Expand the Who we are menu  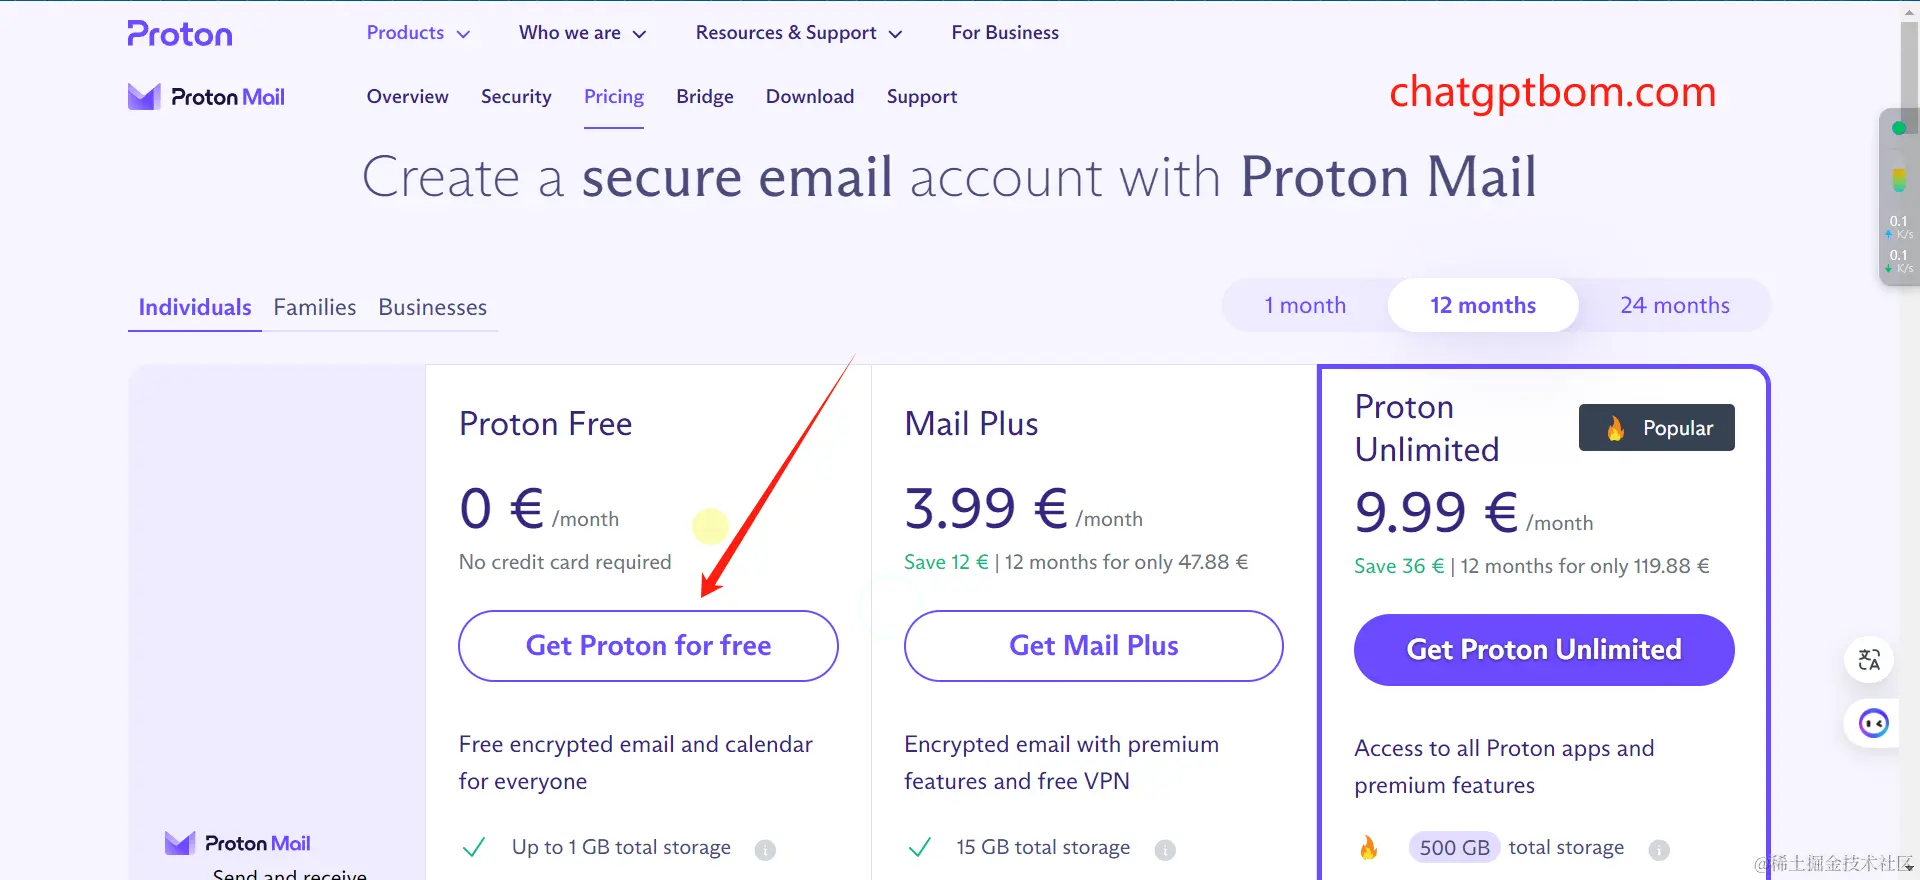[583, 33]
